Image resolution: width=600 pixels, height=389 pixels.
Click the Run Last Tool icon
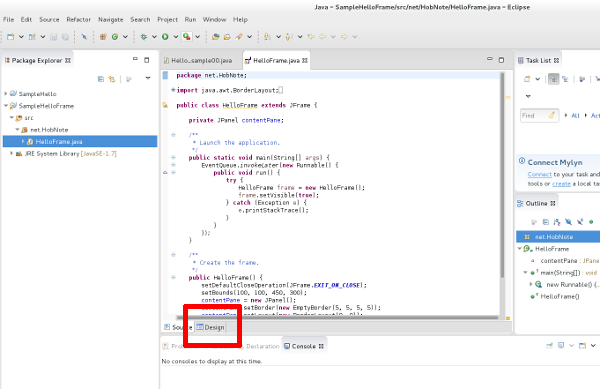187,37
